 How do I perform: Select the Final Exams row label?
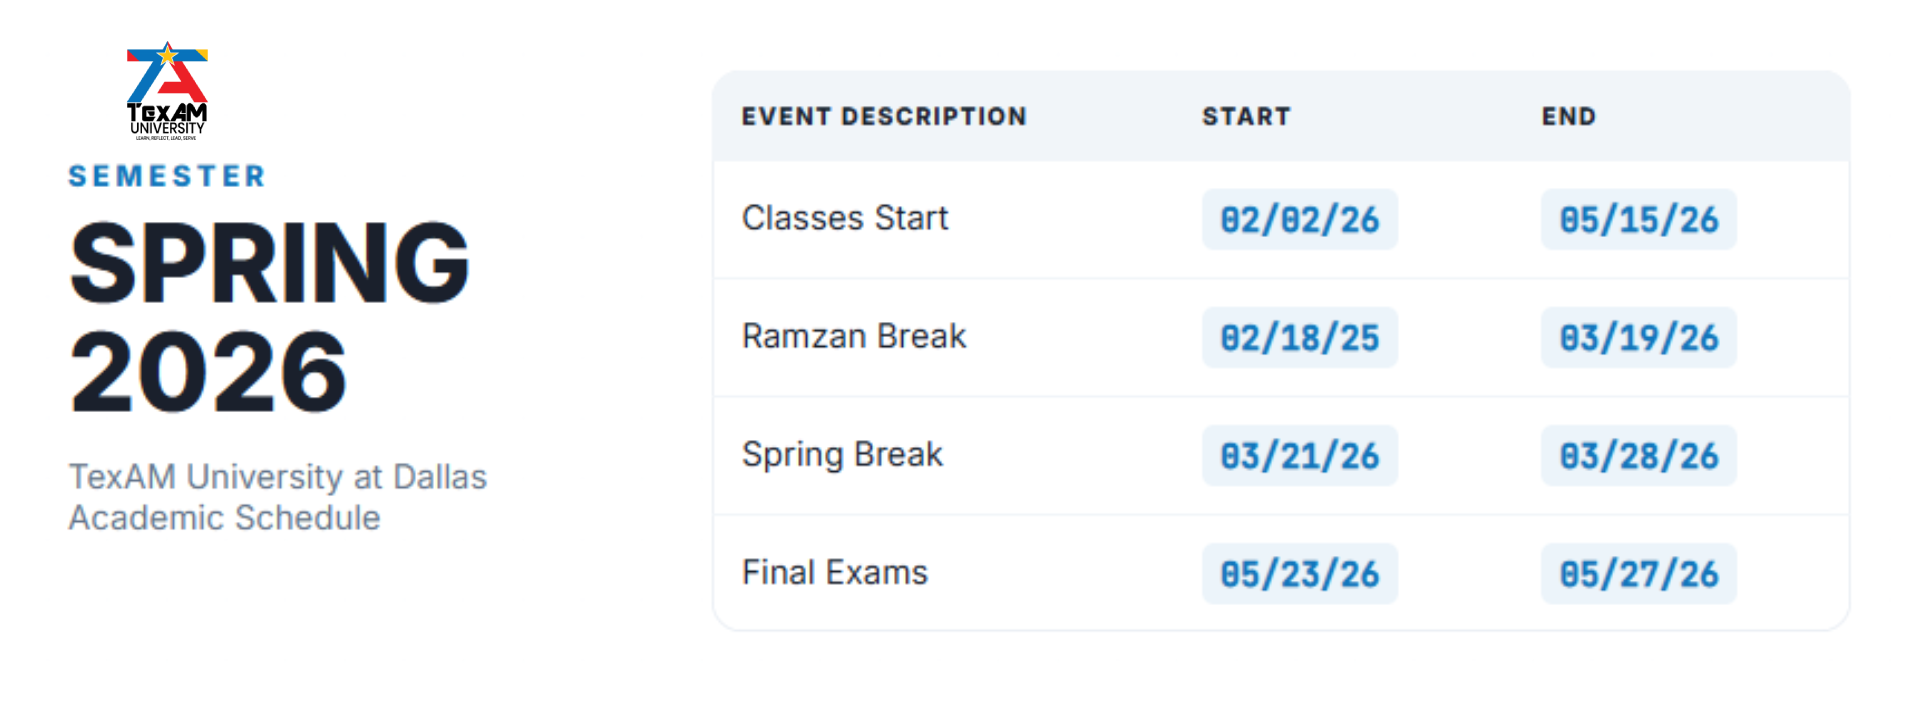coord(835,572)
